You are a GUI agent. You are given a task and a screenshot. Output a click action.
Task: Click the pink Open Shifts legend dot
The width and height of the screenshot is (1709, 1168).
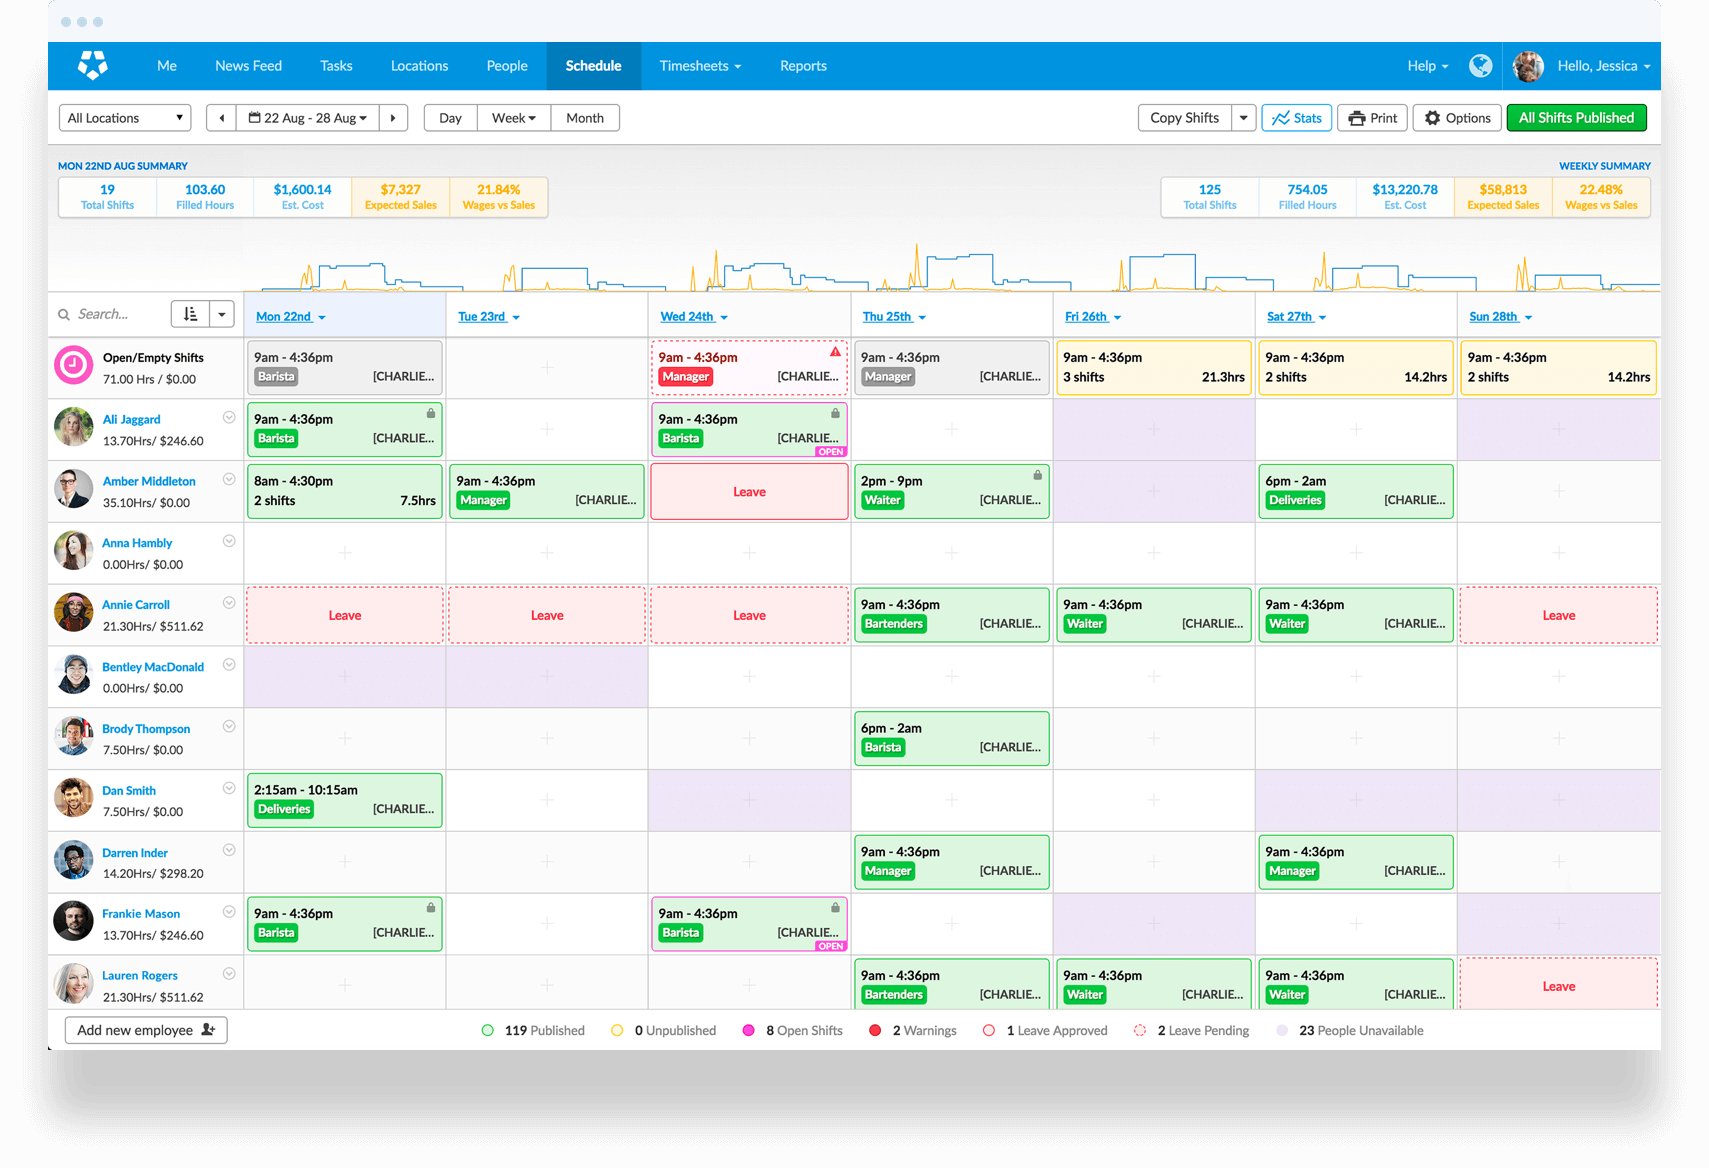pos(748,1030)
